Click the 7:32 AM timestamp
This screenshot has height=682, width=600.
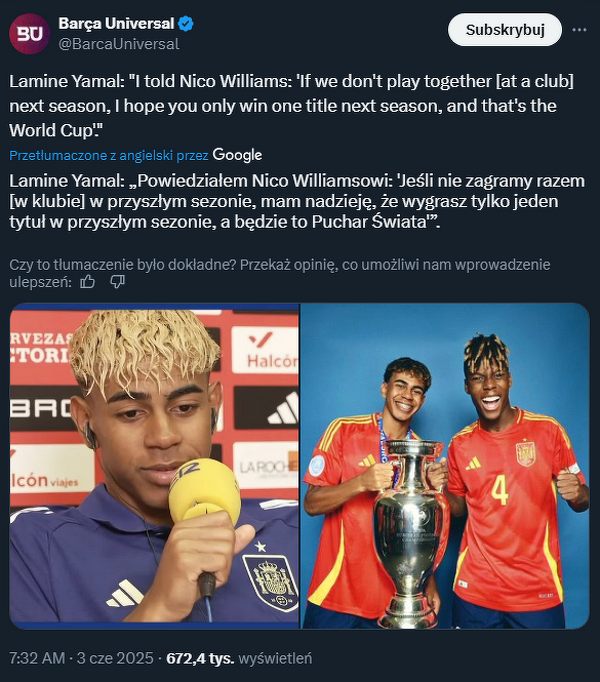(37, 658)
